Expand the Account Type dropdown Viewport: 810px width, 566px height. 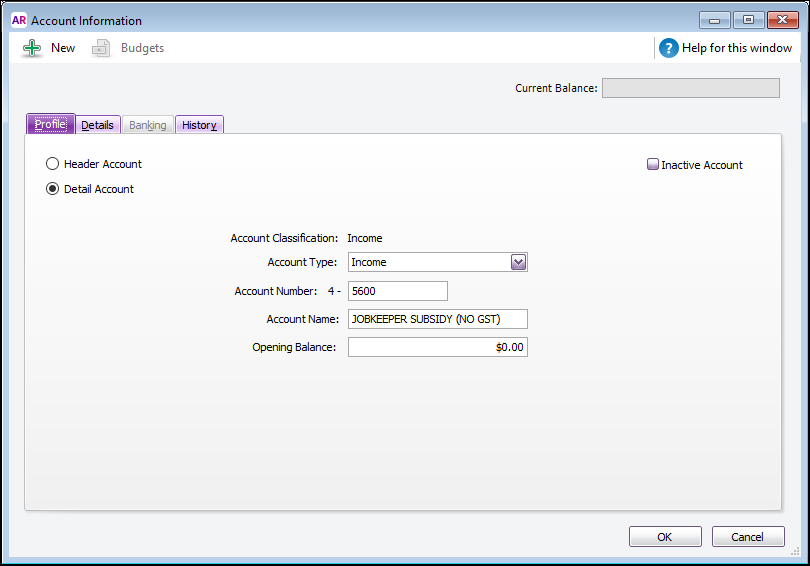pyautogui.click(x=518, y=262)
